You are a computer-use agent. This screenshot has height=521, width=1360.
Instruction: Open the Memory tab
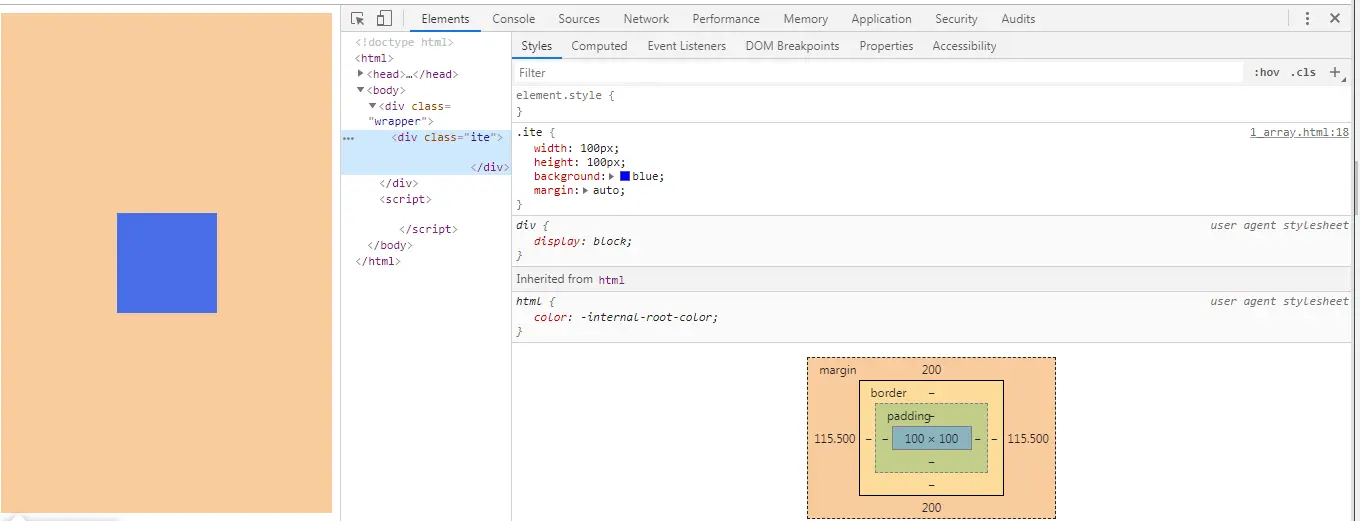point(805,19)
